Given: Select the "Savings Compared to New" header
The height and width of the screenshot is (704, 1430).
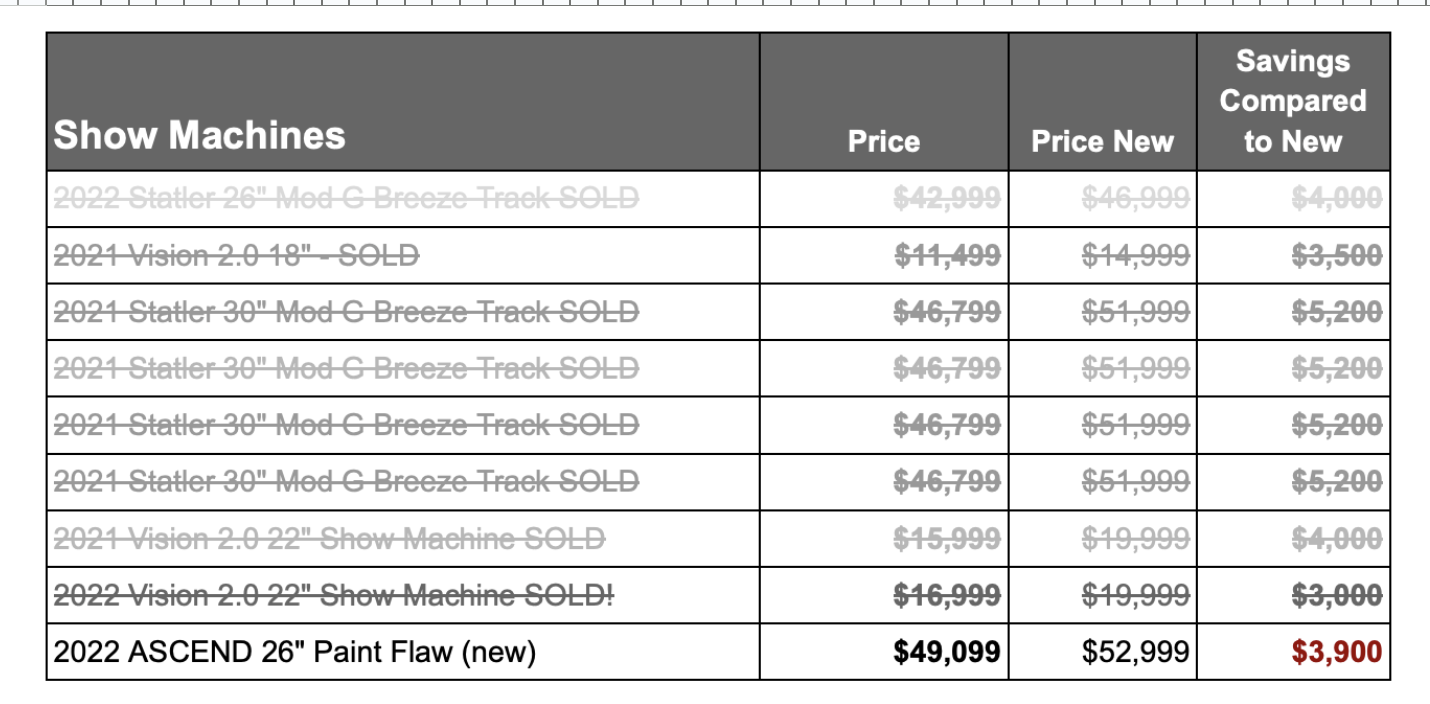Looking at the screenshot, I should [1293, 101].
